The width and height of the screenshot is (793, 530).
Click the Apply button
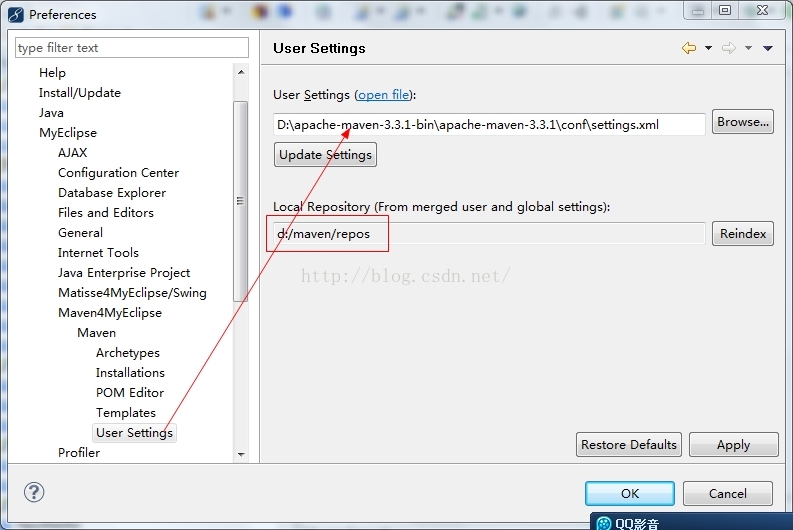coord(733,445)
